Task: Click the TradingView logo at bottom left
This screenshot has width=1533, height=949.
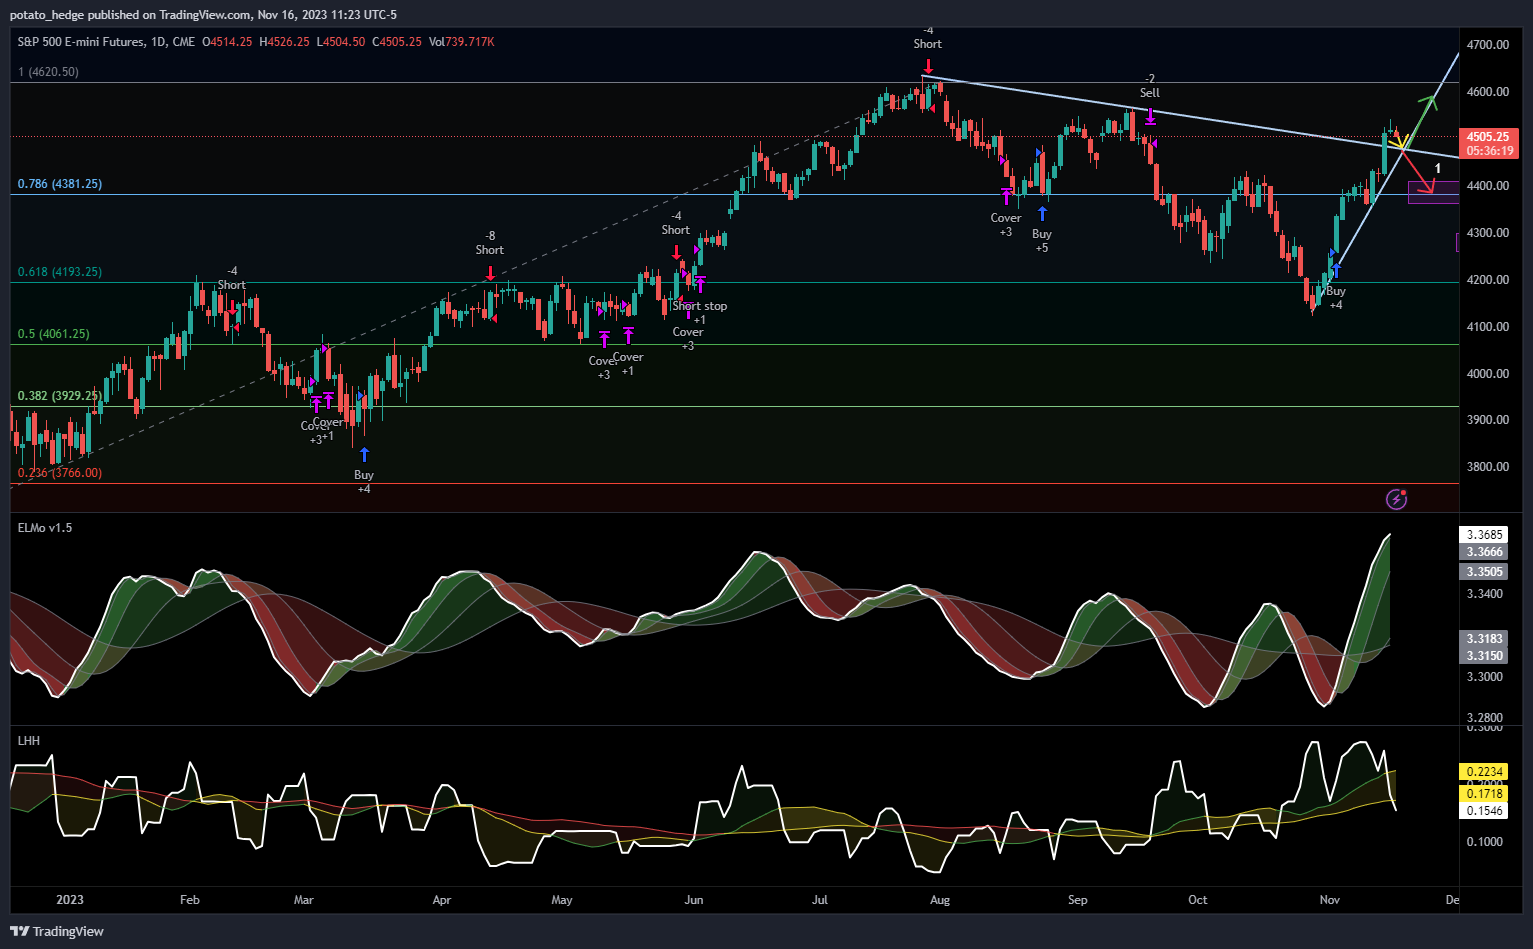Action: (x=57, y=931)
